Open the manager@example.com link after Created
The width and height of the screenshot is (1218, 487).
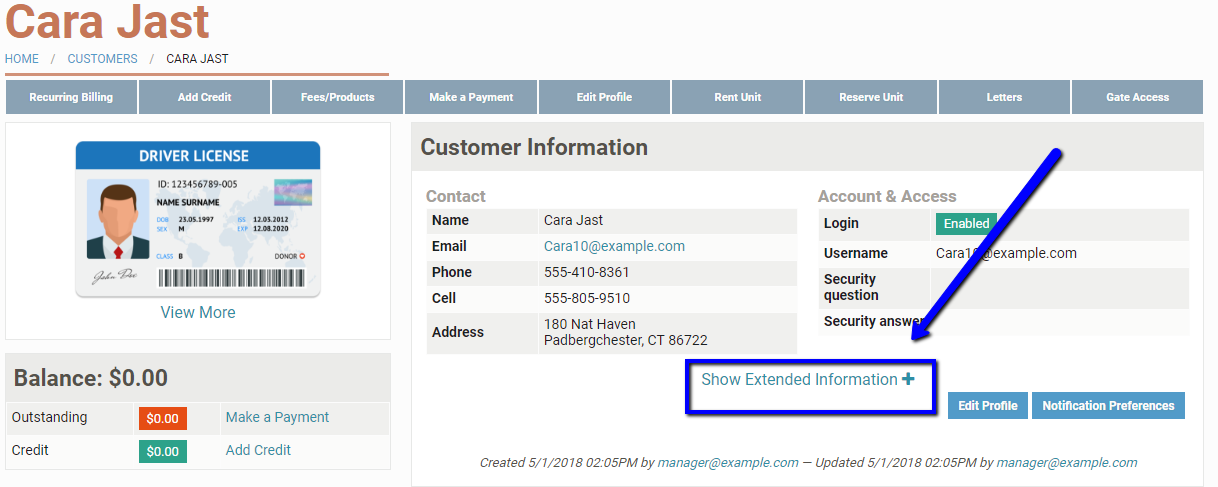tap(728, 463)
